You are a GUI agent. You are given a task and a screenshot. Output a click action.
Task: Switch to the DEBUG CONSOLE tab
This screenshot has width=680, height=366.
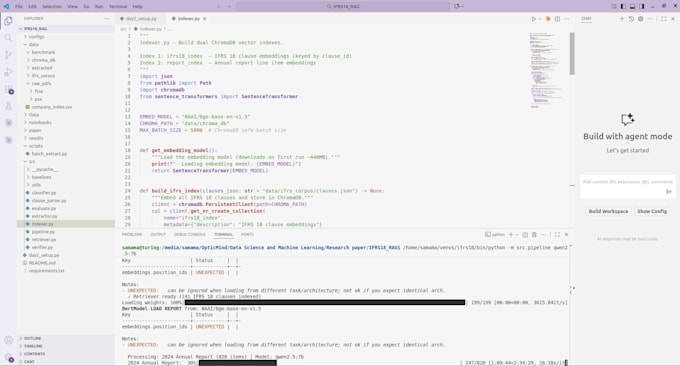coord(190,235)
